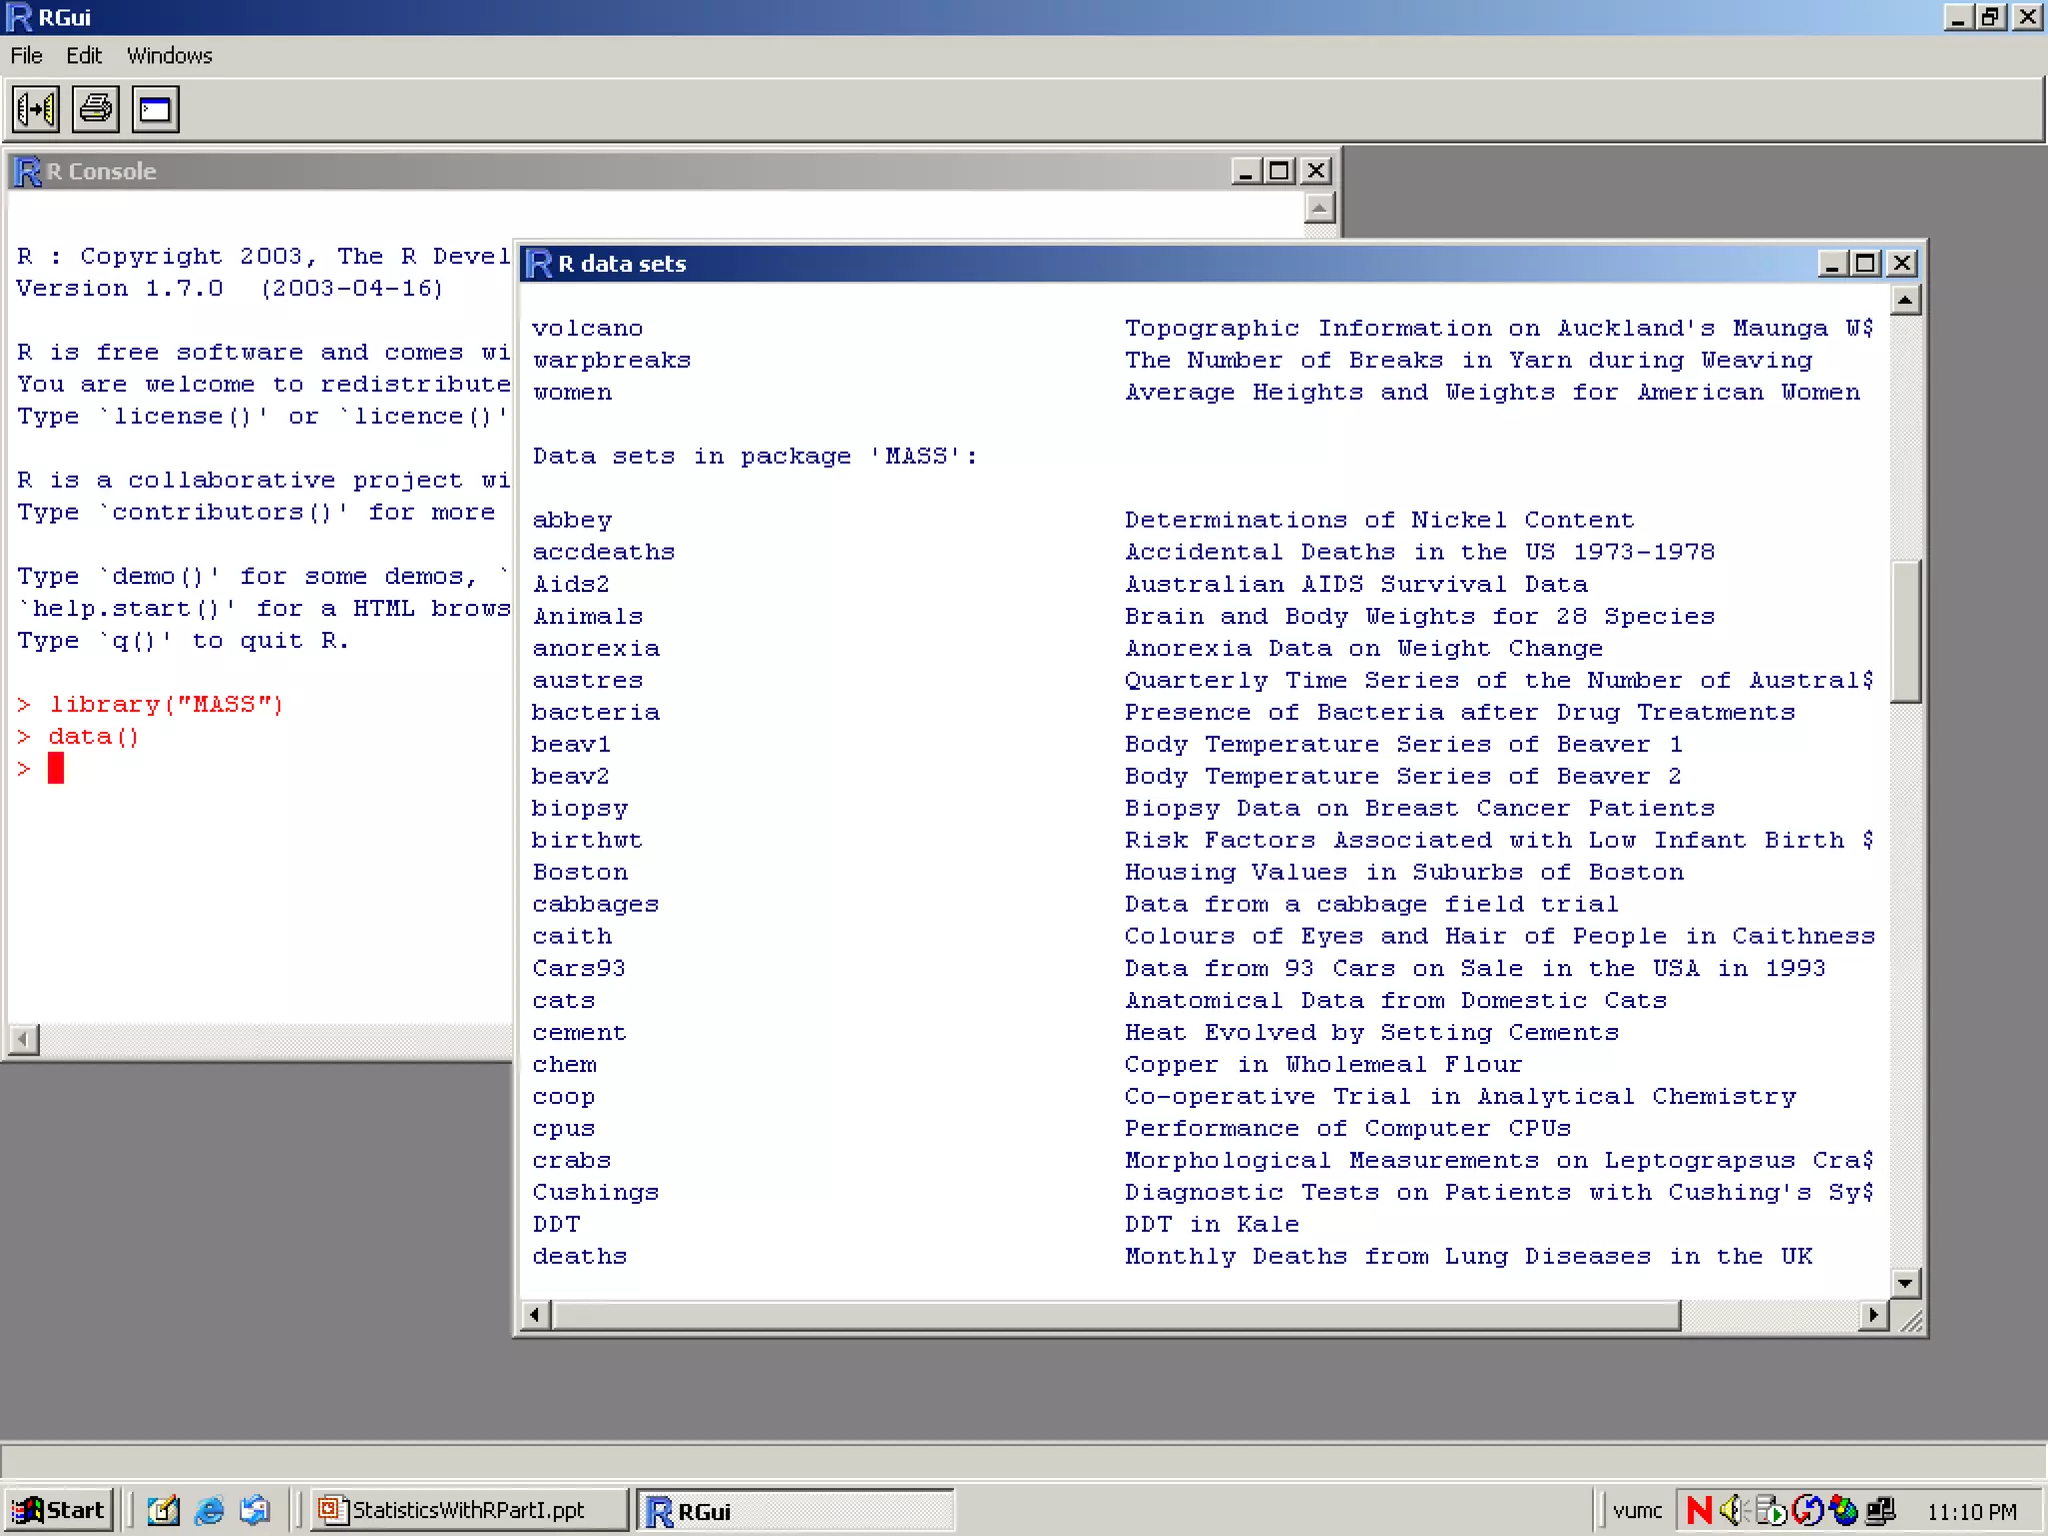Image resolution: width=2048 pixels, height=1536 pixels.
Task: Click the 'abbey' dataset entry
Action: (572, 520)
